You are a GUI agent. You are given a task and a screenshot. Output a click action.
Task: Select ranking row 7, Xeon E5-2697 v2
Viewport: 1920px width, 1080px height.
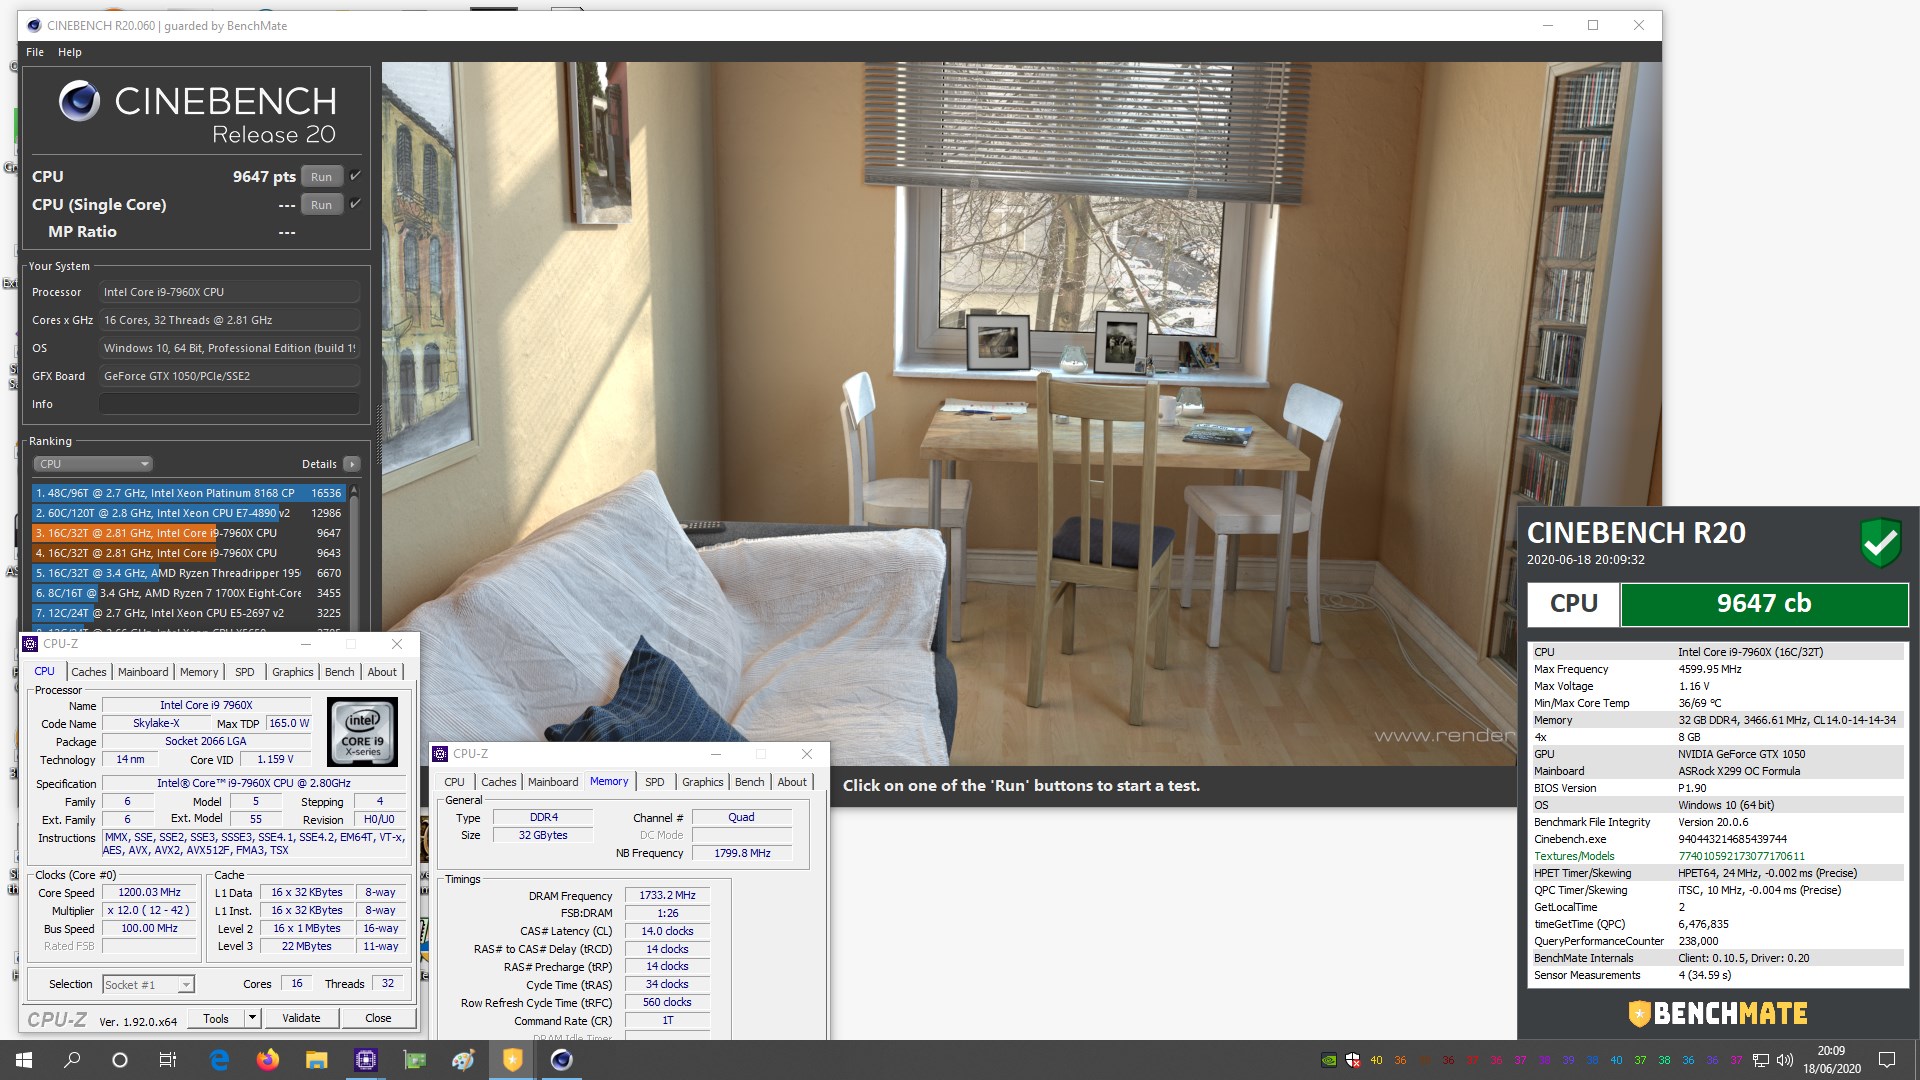pyautogui.click(x=188, y=613)
